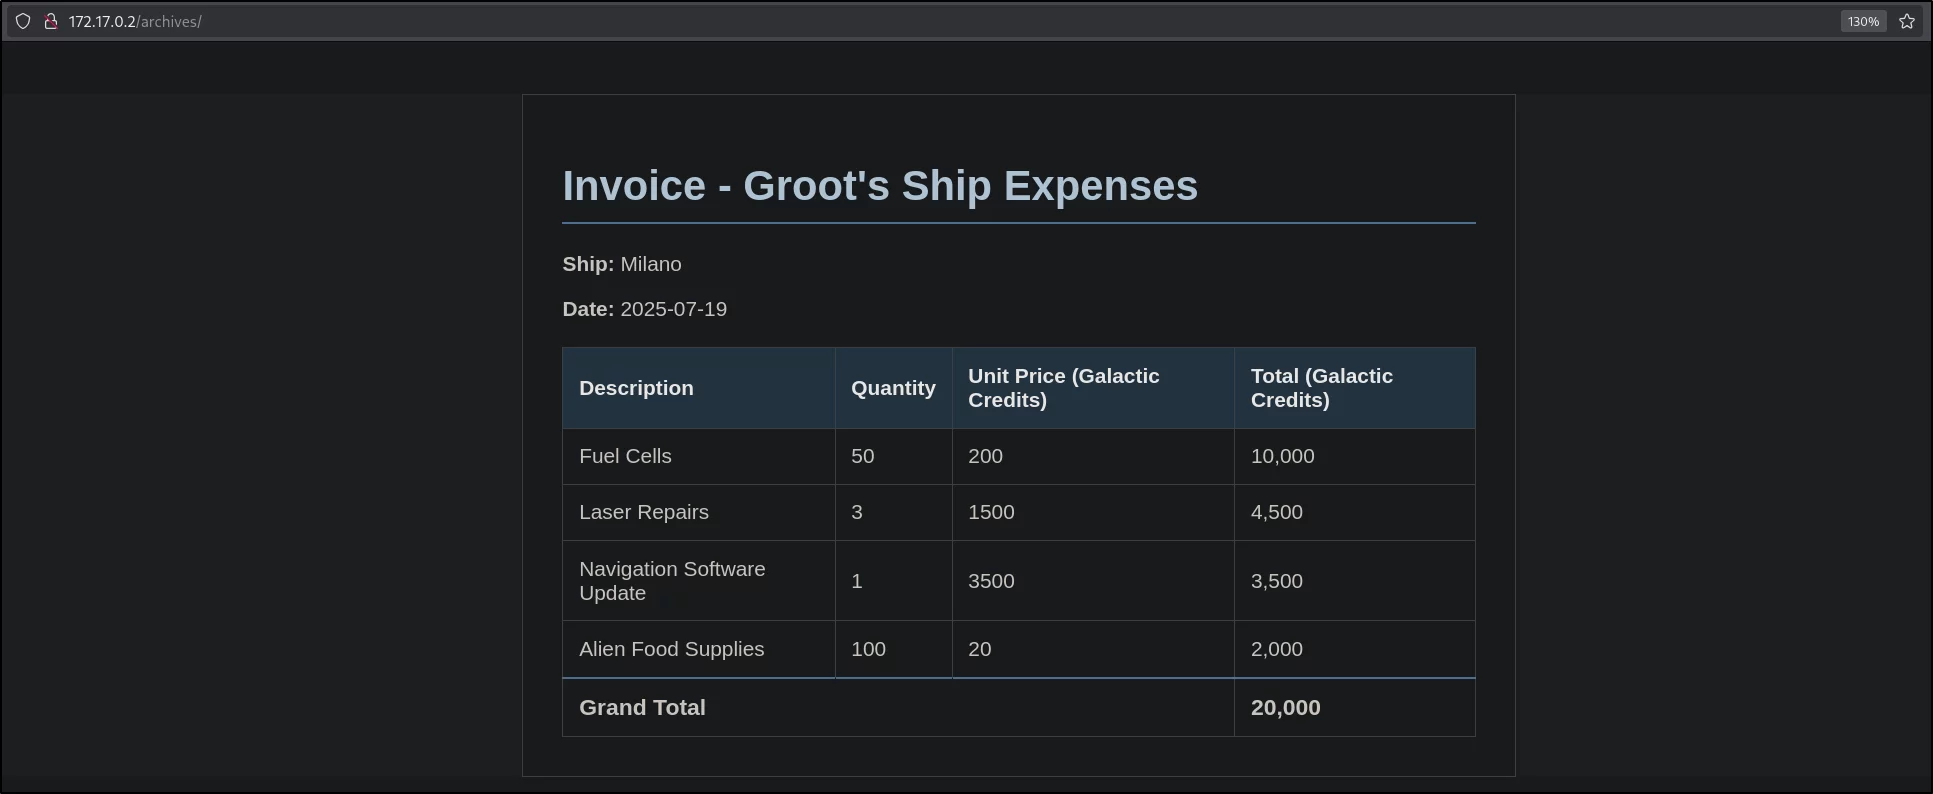Click the 1500 unit price cell
Screen dimensions: 1933x794
(1093, 512)
